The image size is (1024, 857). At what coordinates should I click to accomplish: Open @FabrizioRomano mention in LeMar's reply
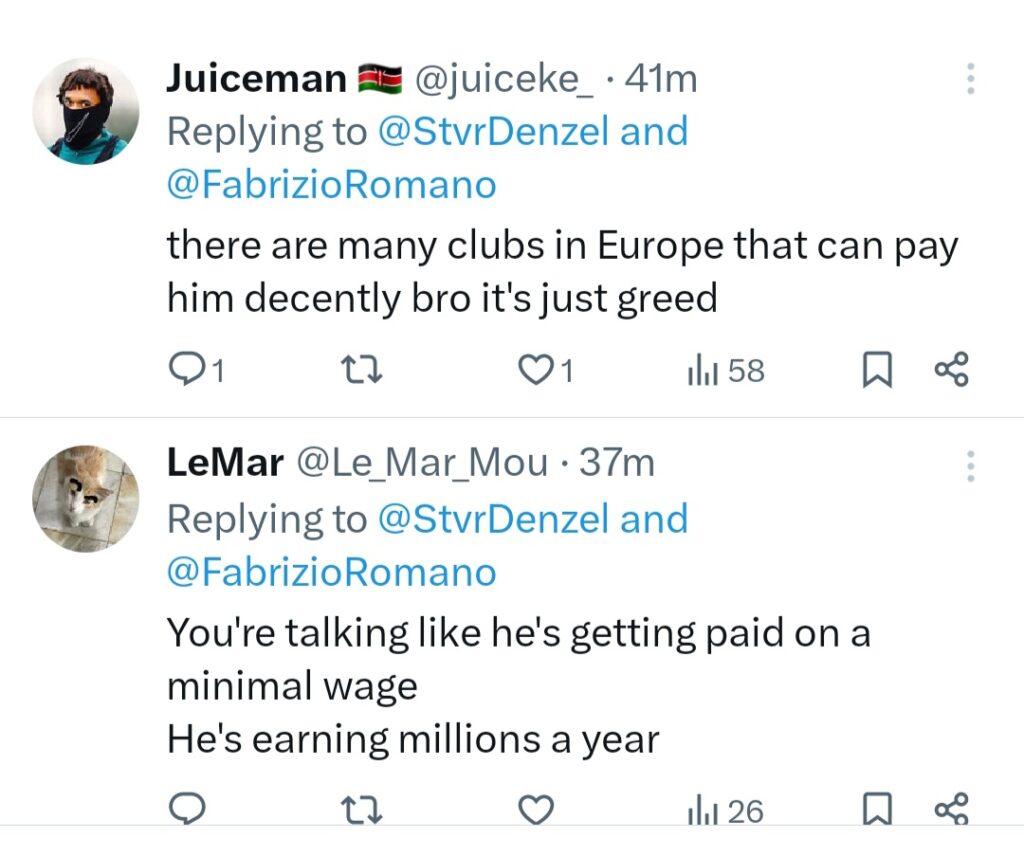331,573
